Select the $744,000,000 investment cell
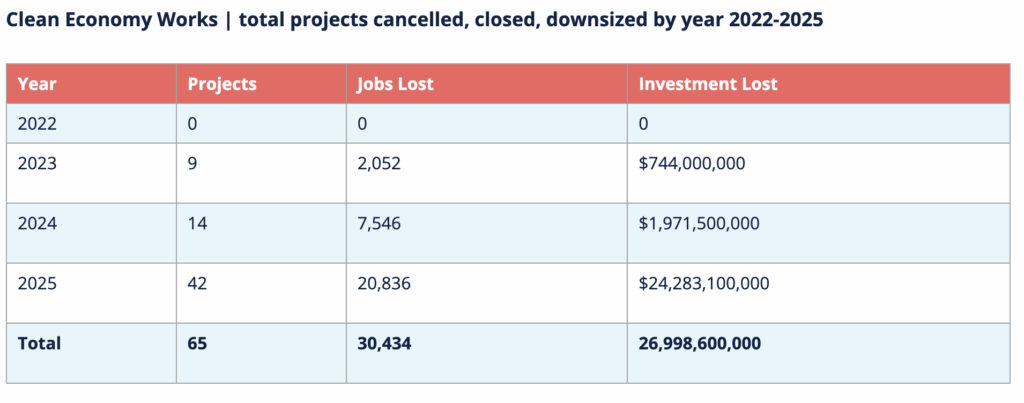Viewport: 1024px width, 403px height. [x=692, y=163]
